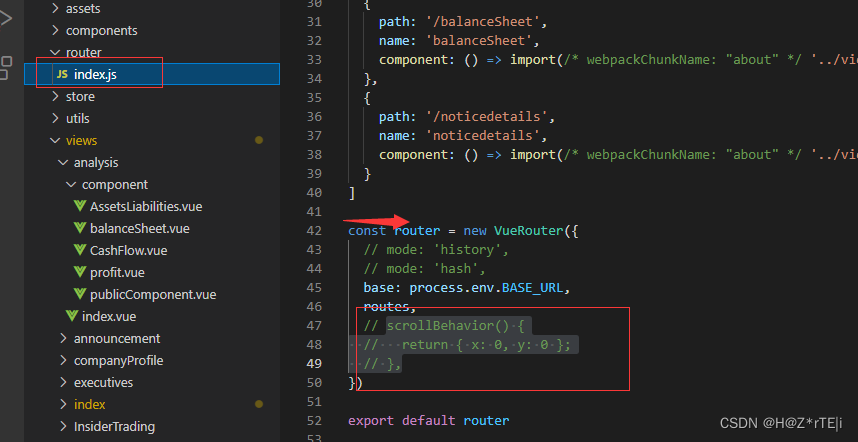Click 'routes,' on line 46
The height and width of the screenshot is (442, 858).
[390, 307]
